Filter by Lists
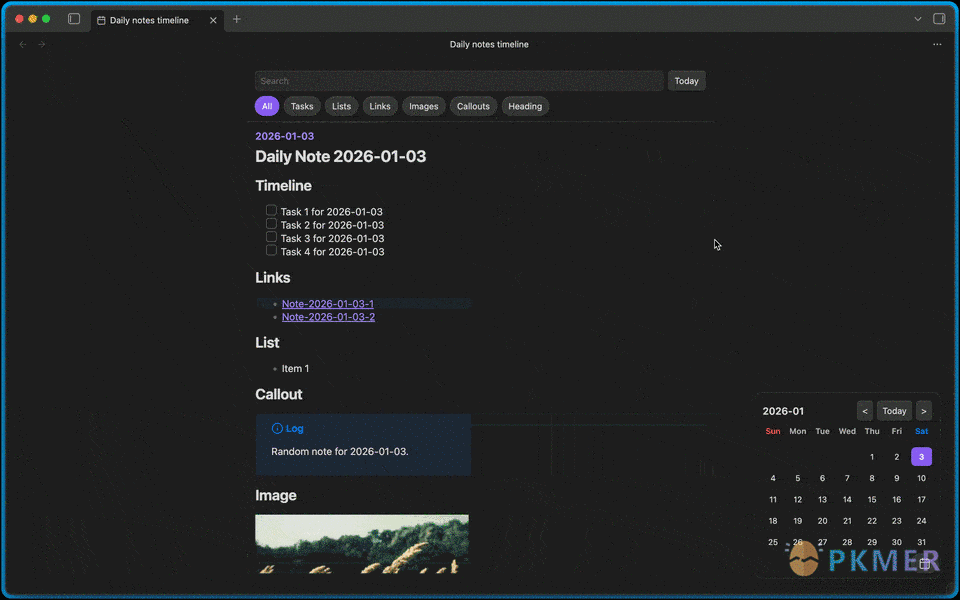 341,106
